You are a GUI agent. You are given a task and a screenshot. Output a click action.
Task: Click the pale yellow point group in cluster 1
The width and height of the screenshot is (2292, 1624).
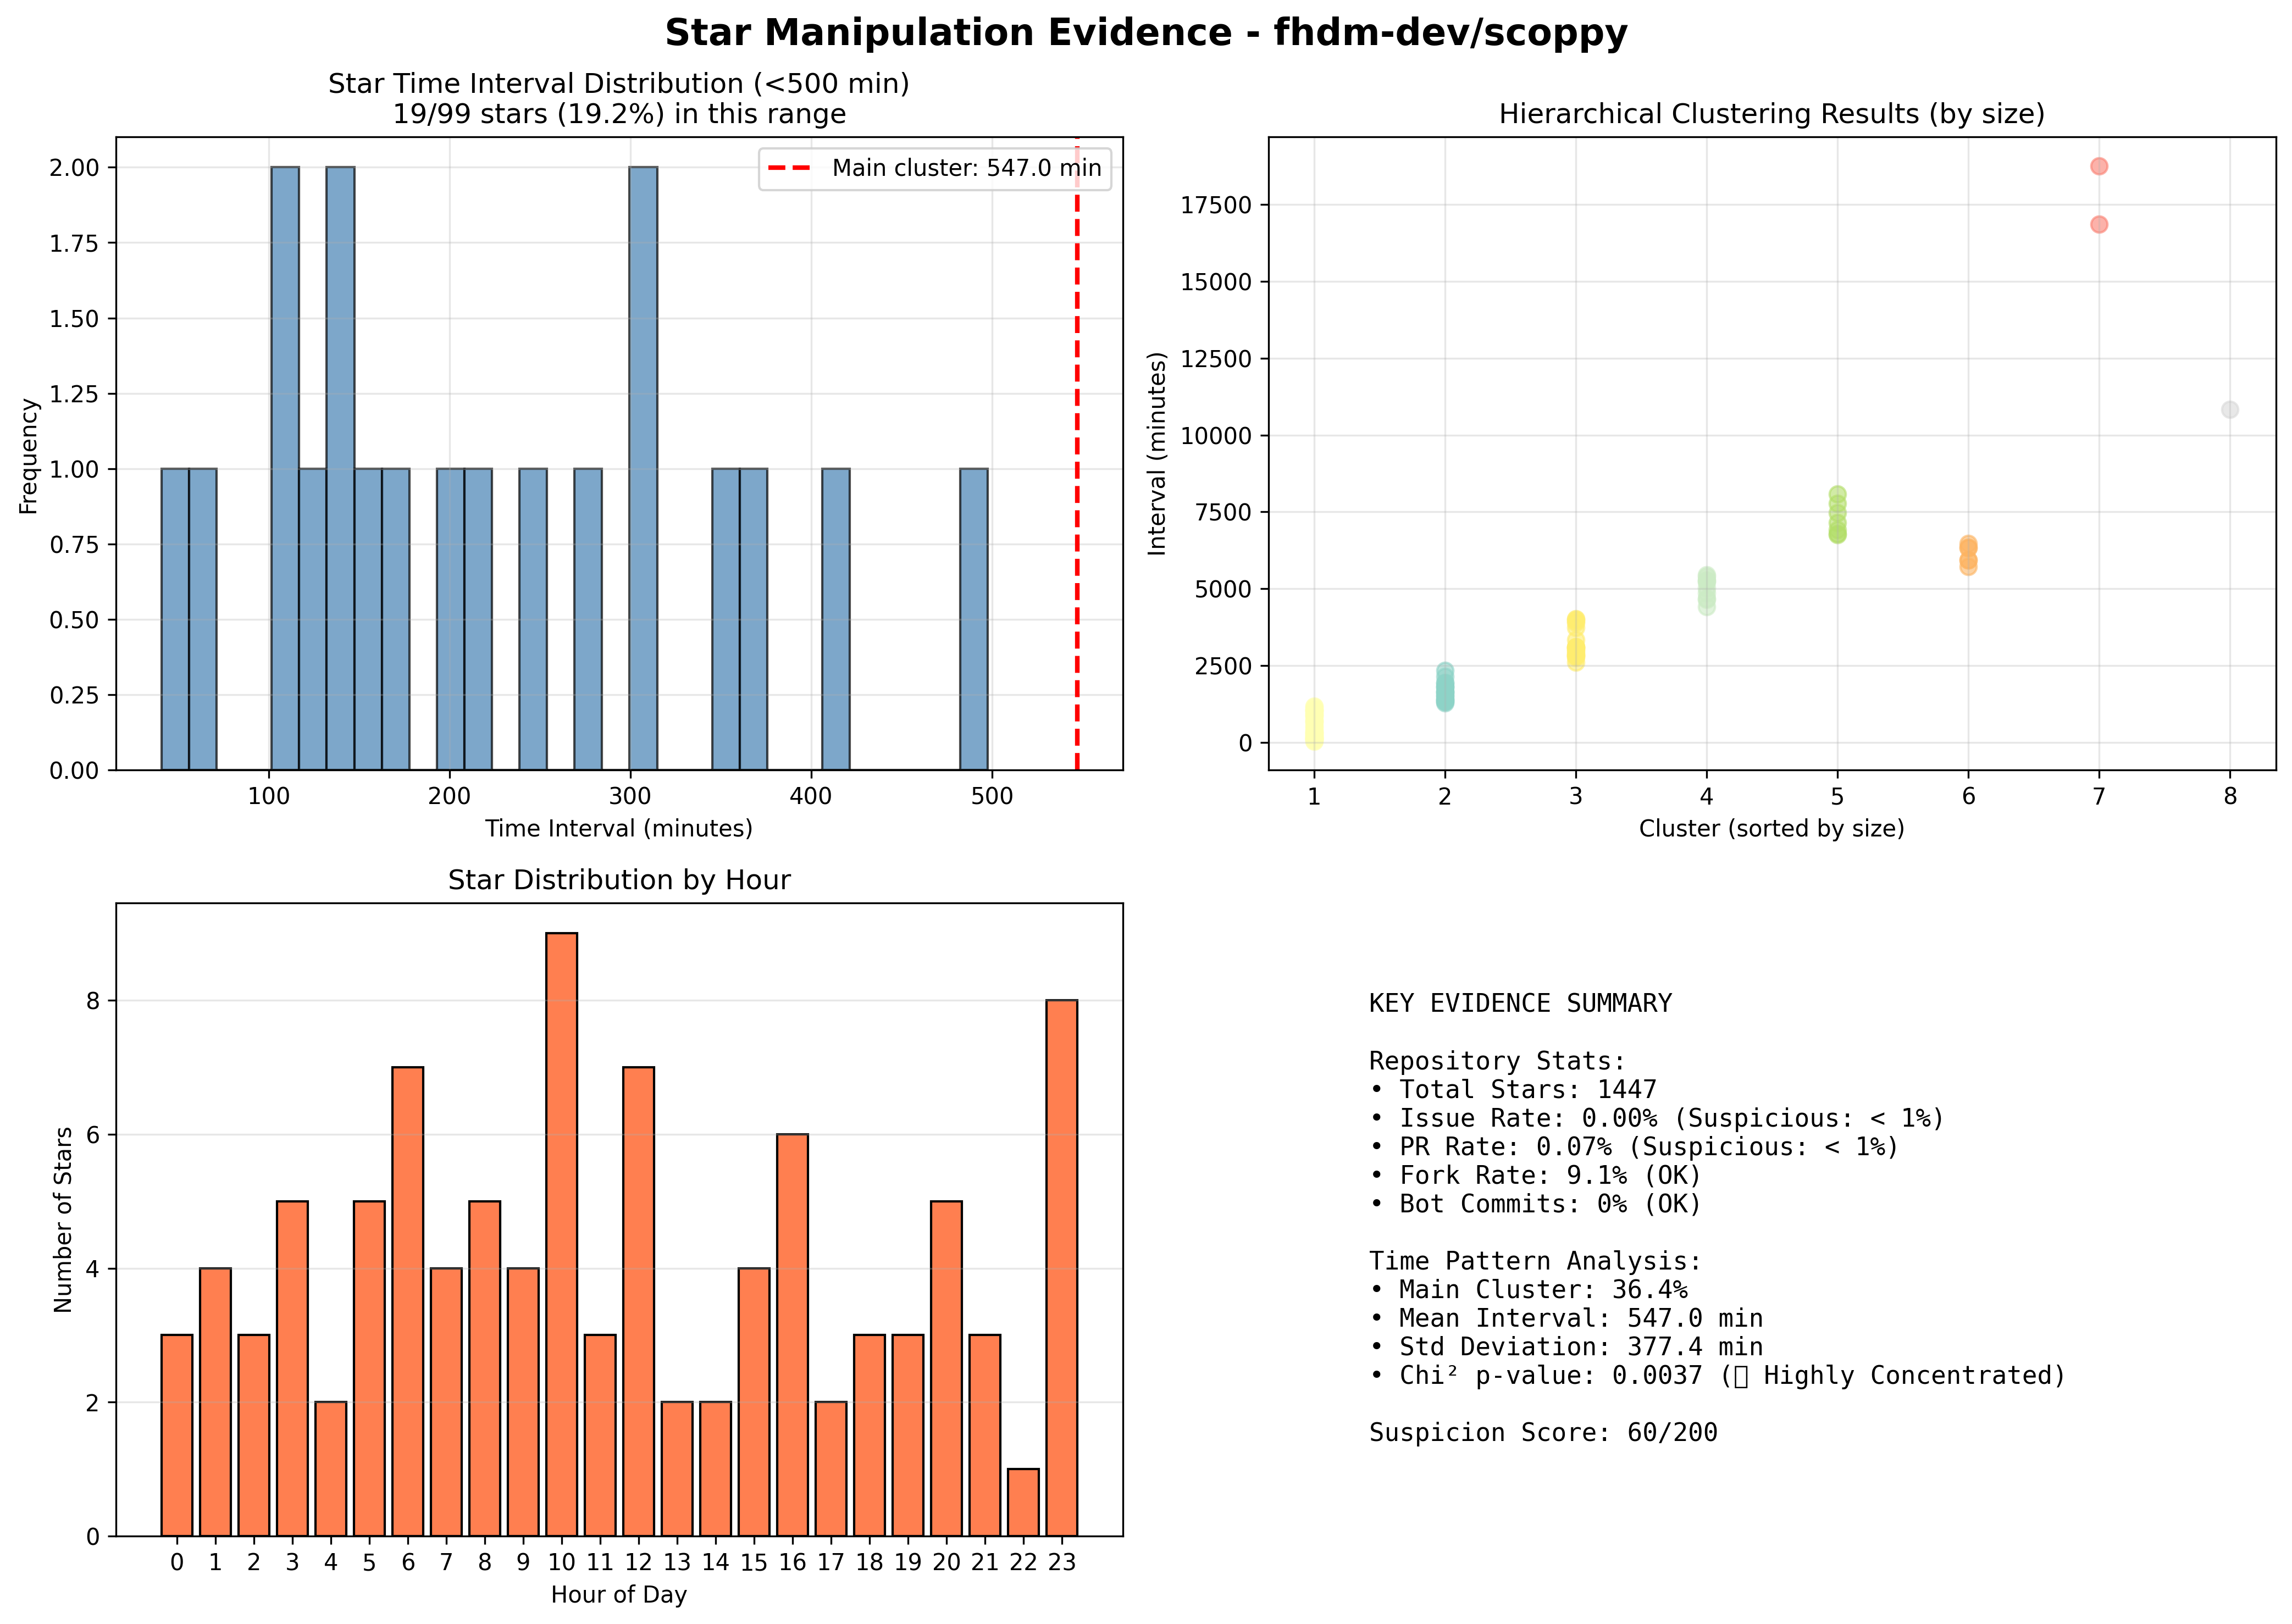coord(1314,723)
